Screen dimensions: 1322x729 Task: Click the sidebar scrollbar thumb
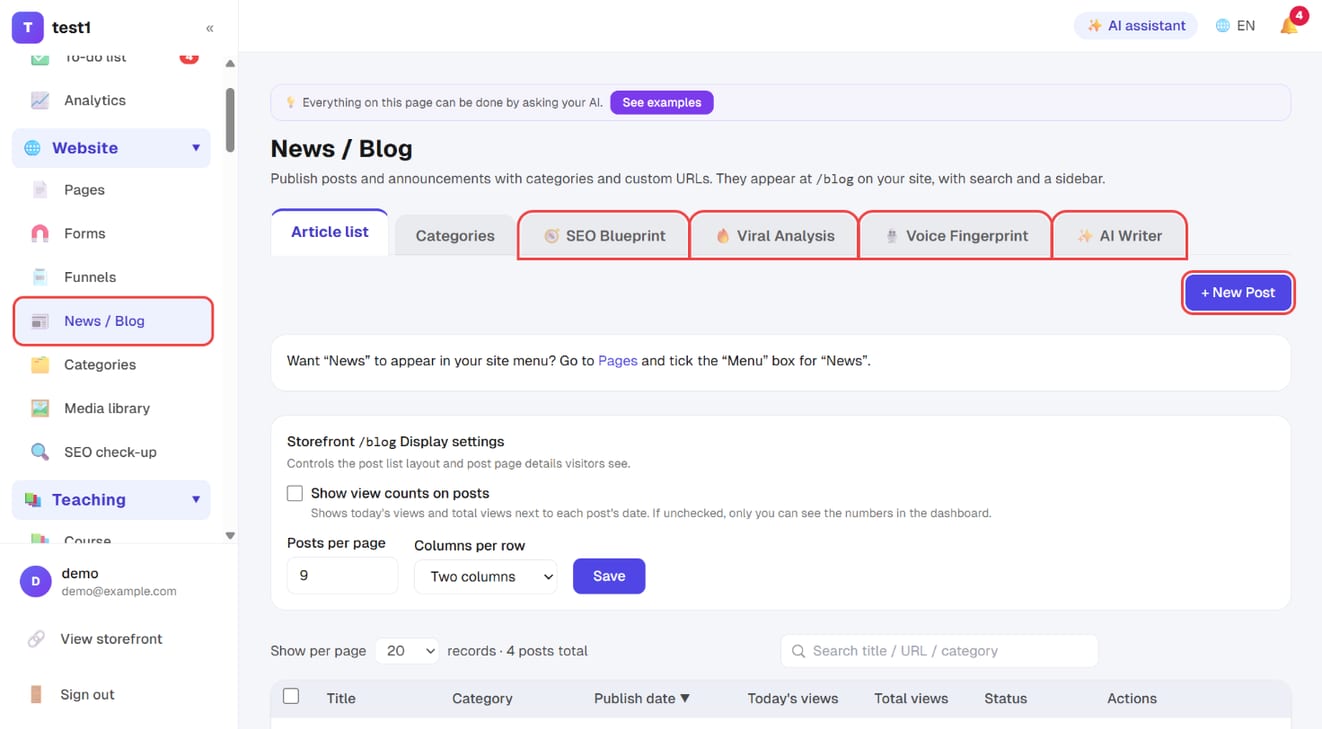tap(230, 120)
